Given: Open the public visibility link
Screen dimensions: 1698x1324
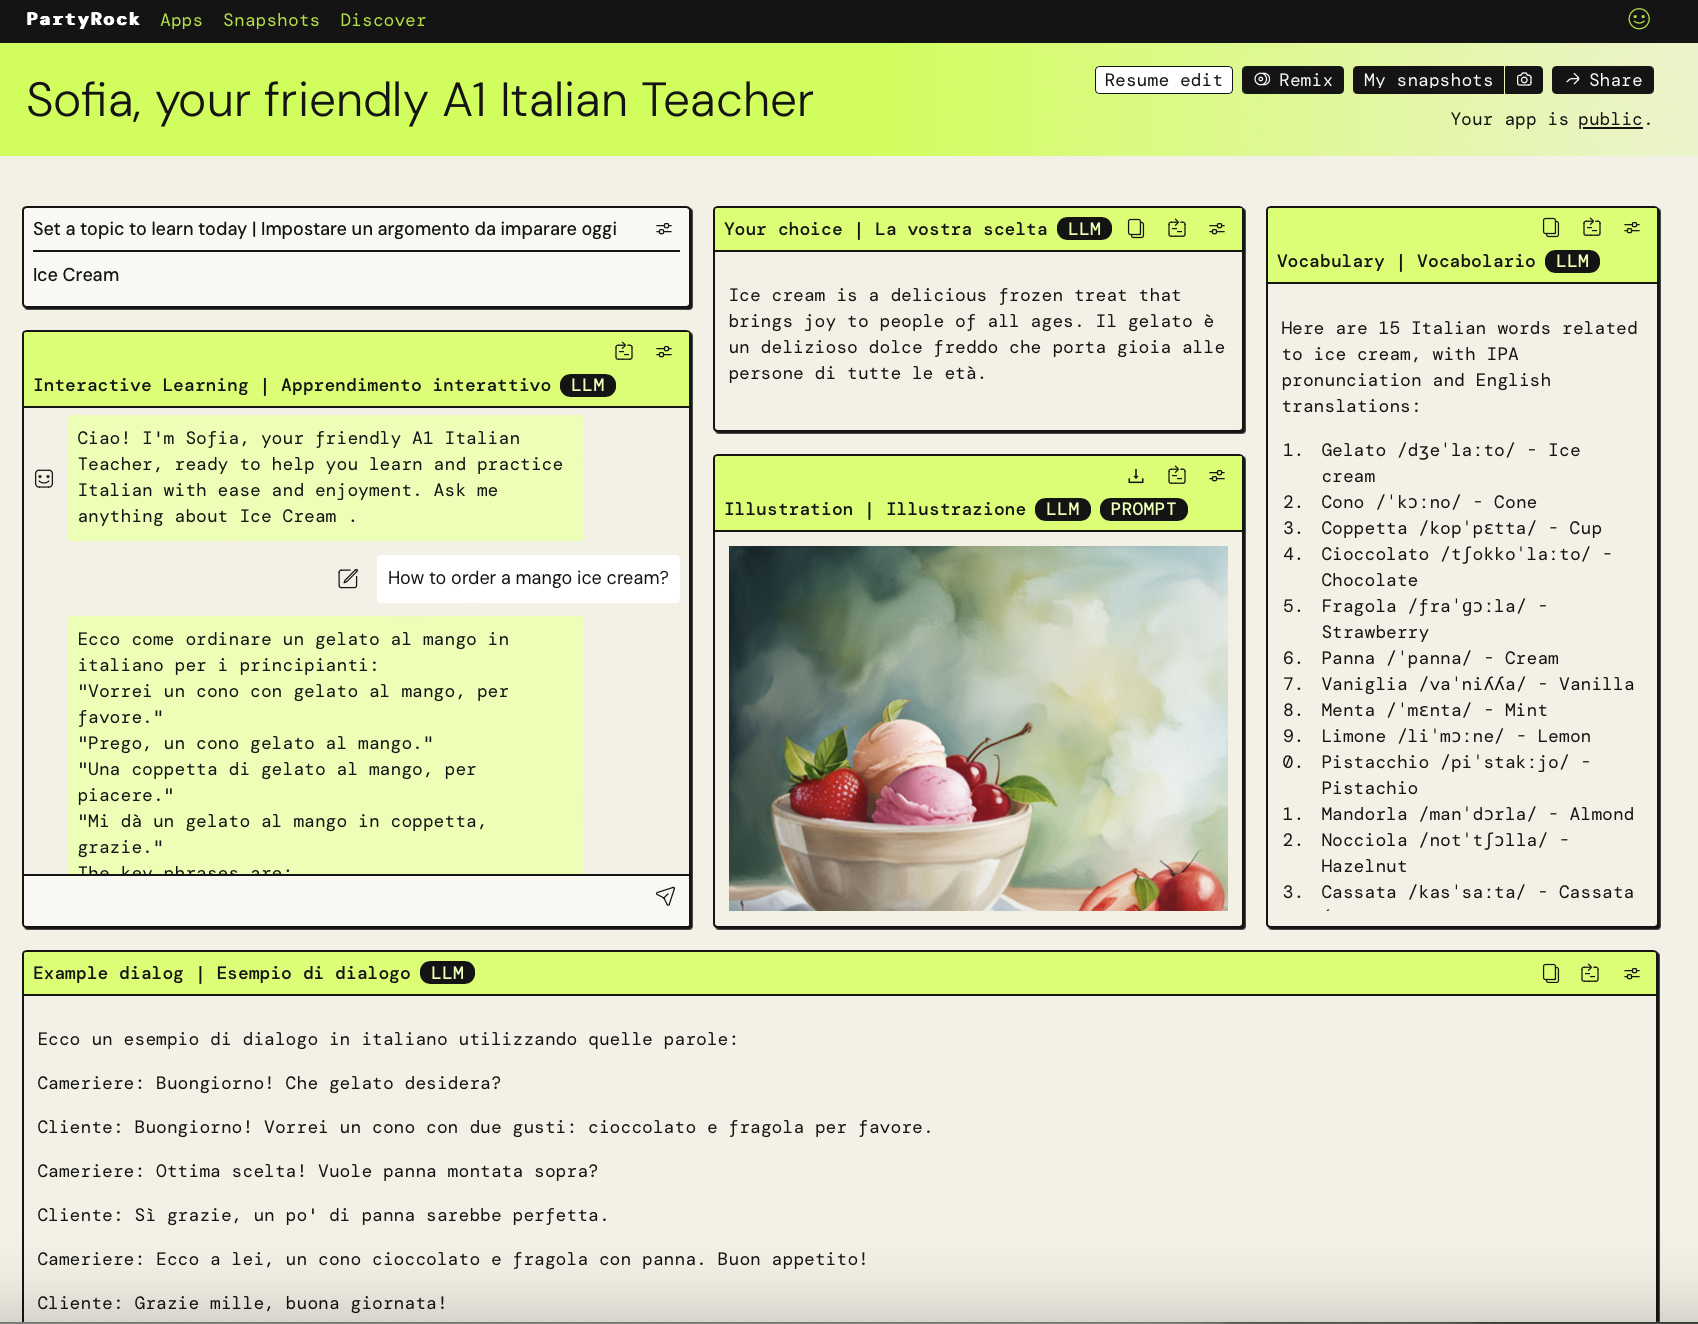Looking at the screenshot, I should point(1609,119).
